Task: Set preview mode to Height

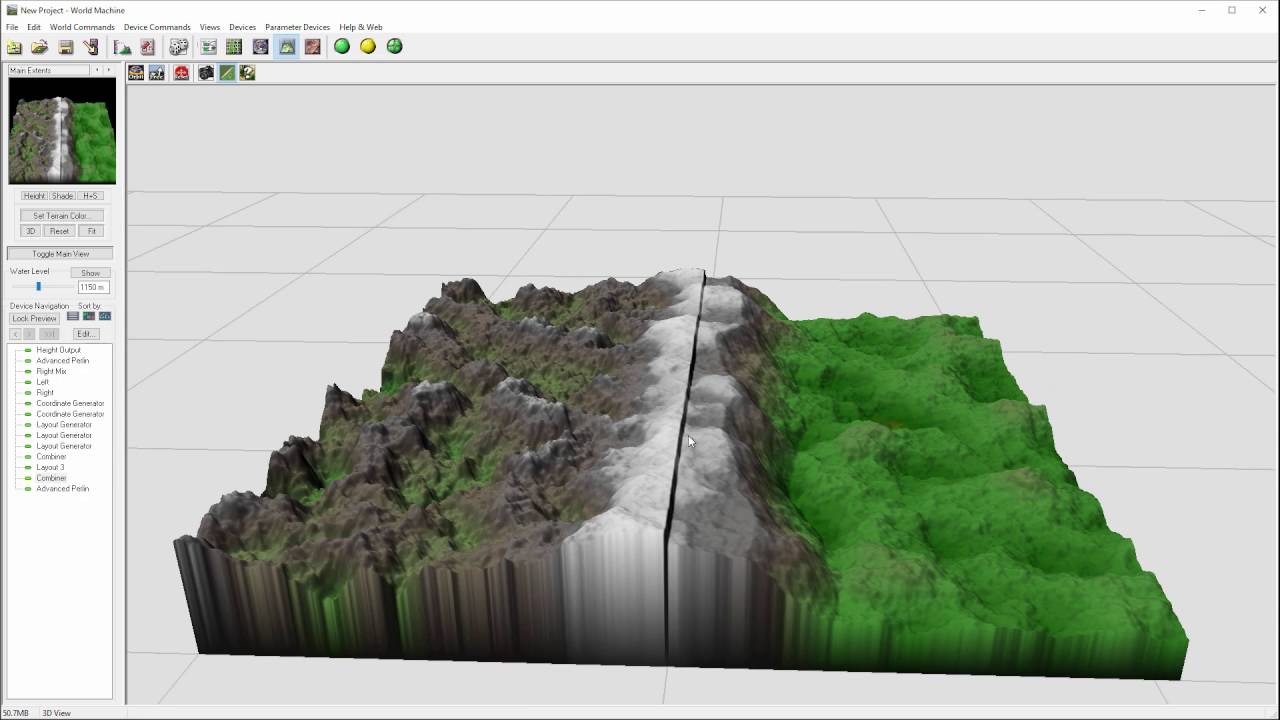Action: pos(34,196)
